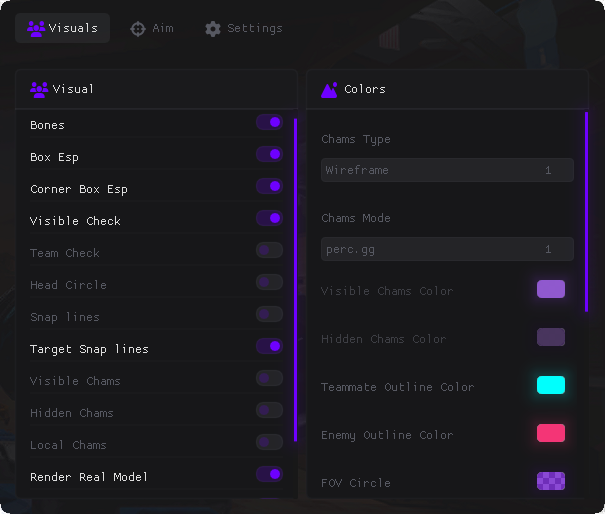Viewport: 605px width, 514px height.
Task: Open the Enemy Outline Color swatch
Action: point(551,433)
